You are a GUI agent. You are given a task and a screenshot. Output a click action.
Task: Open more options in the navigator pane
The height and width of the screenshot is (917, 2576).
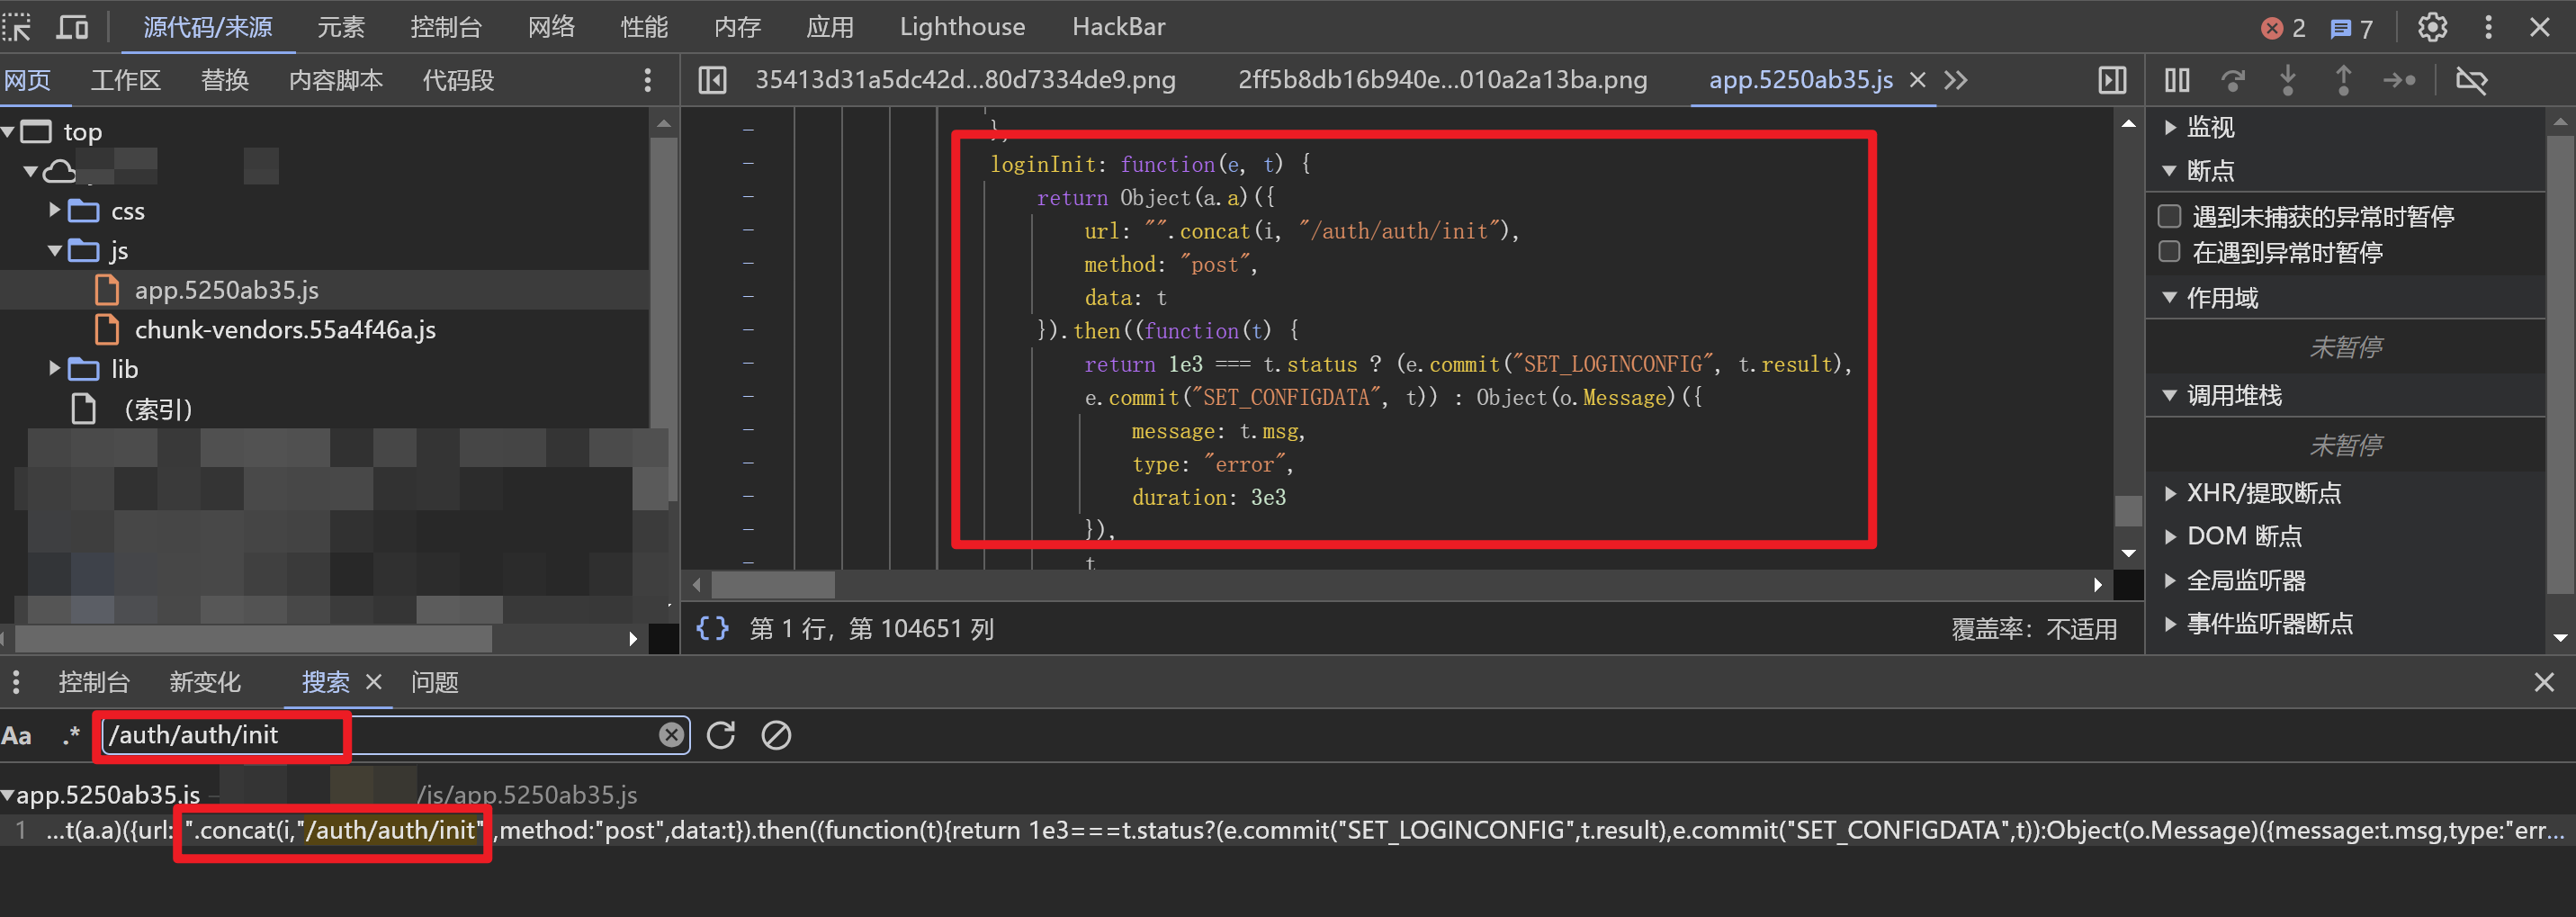point(648,80)
